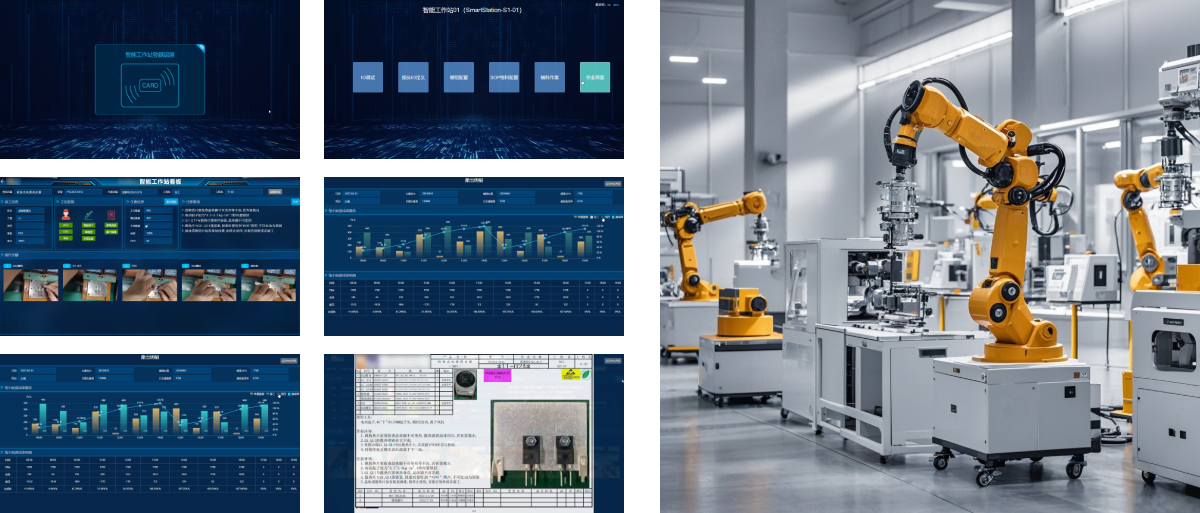1200x513 pixels.
Task: Click the cooling fan image in SOP document
Action: [x=465, y=385]
